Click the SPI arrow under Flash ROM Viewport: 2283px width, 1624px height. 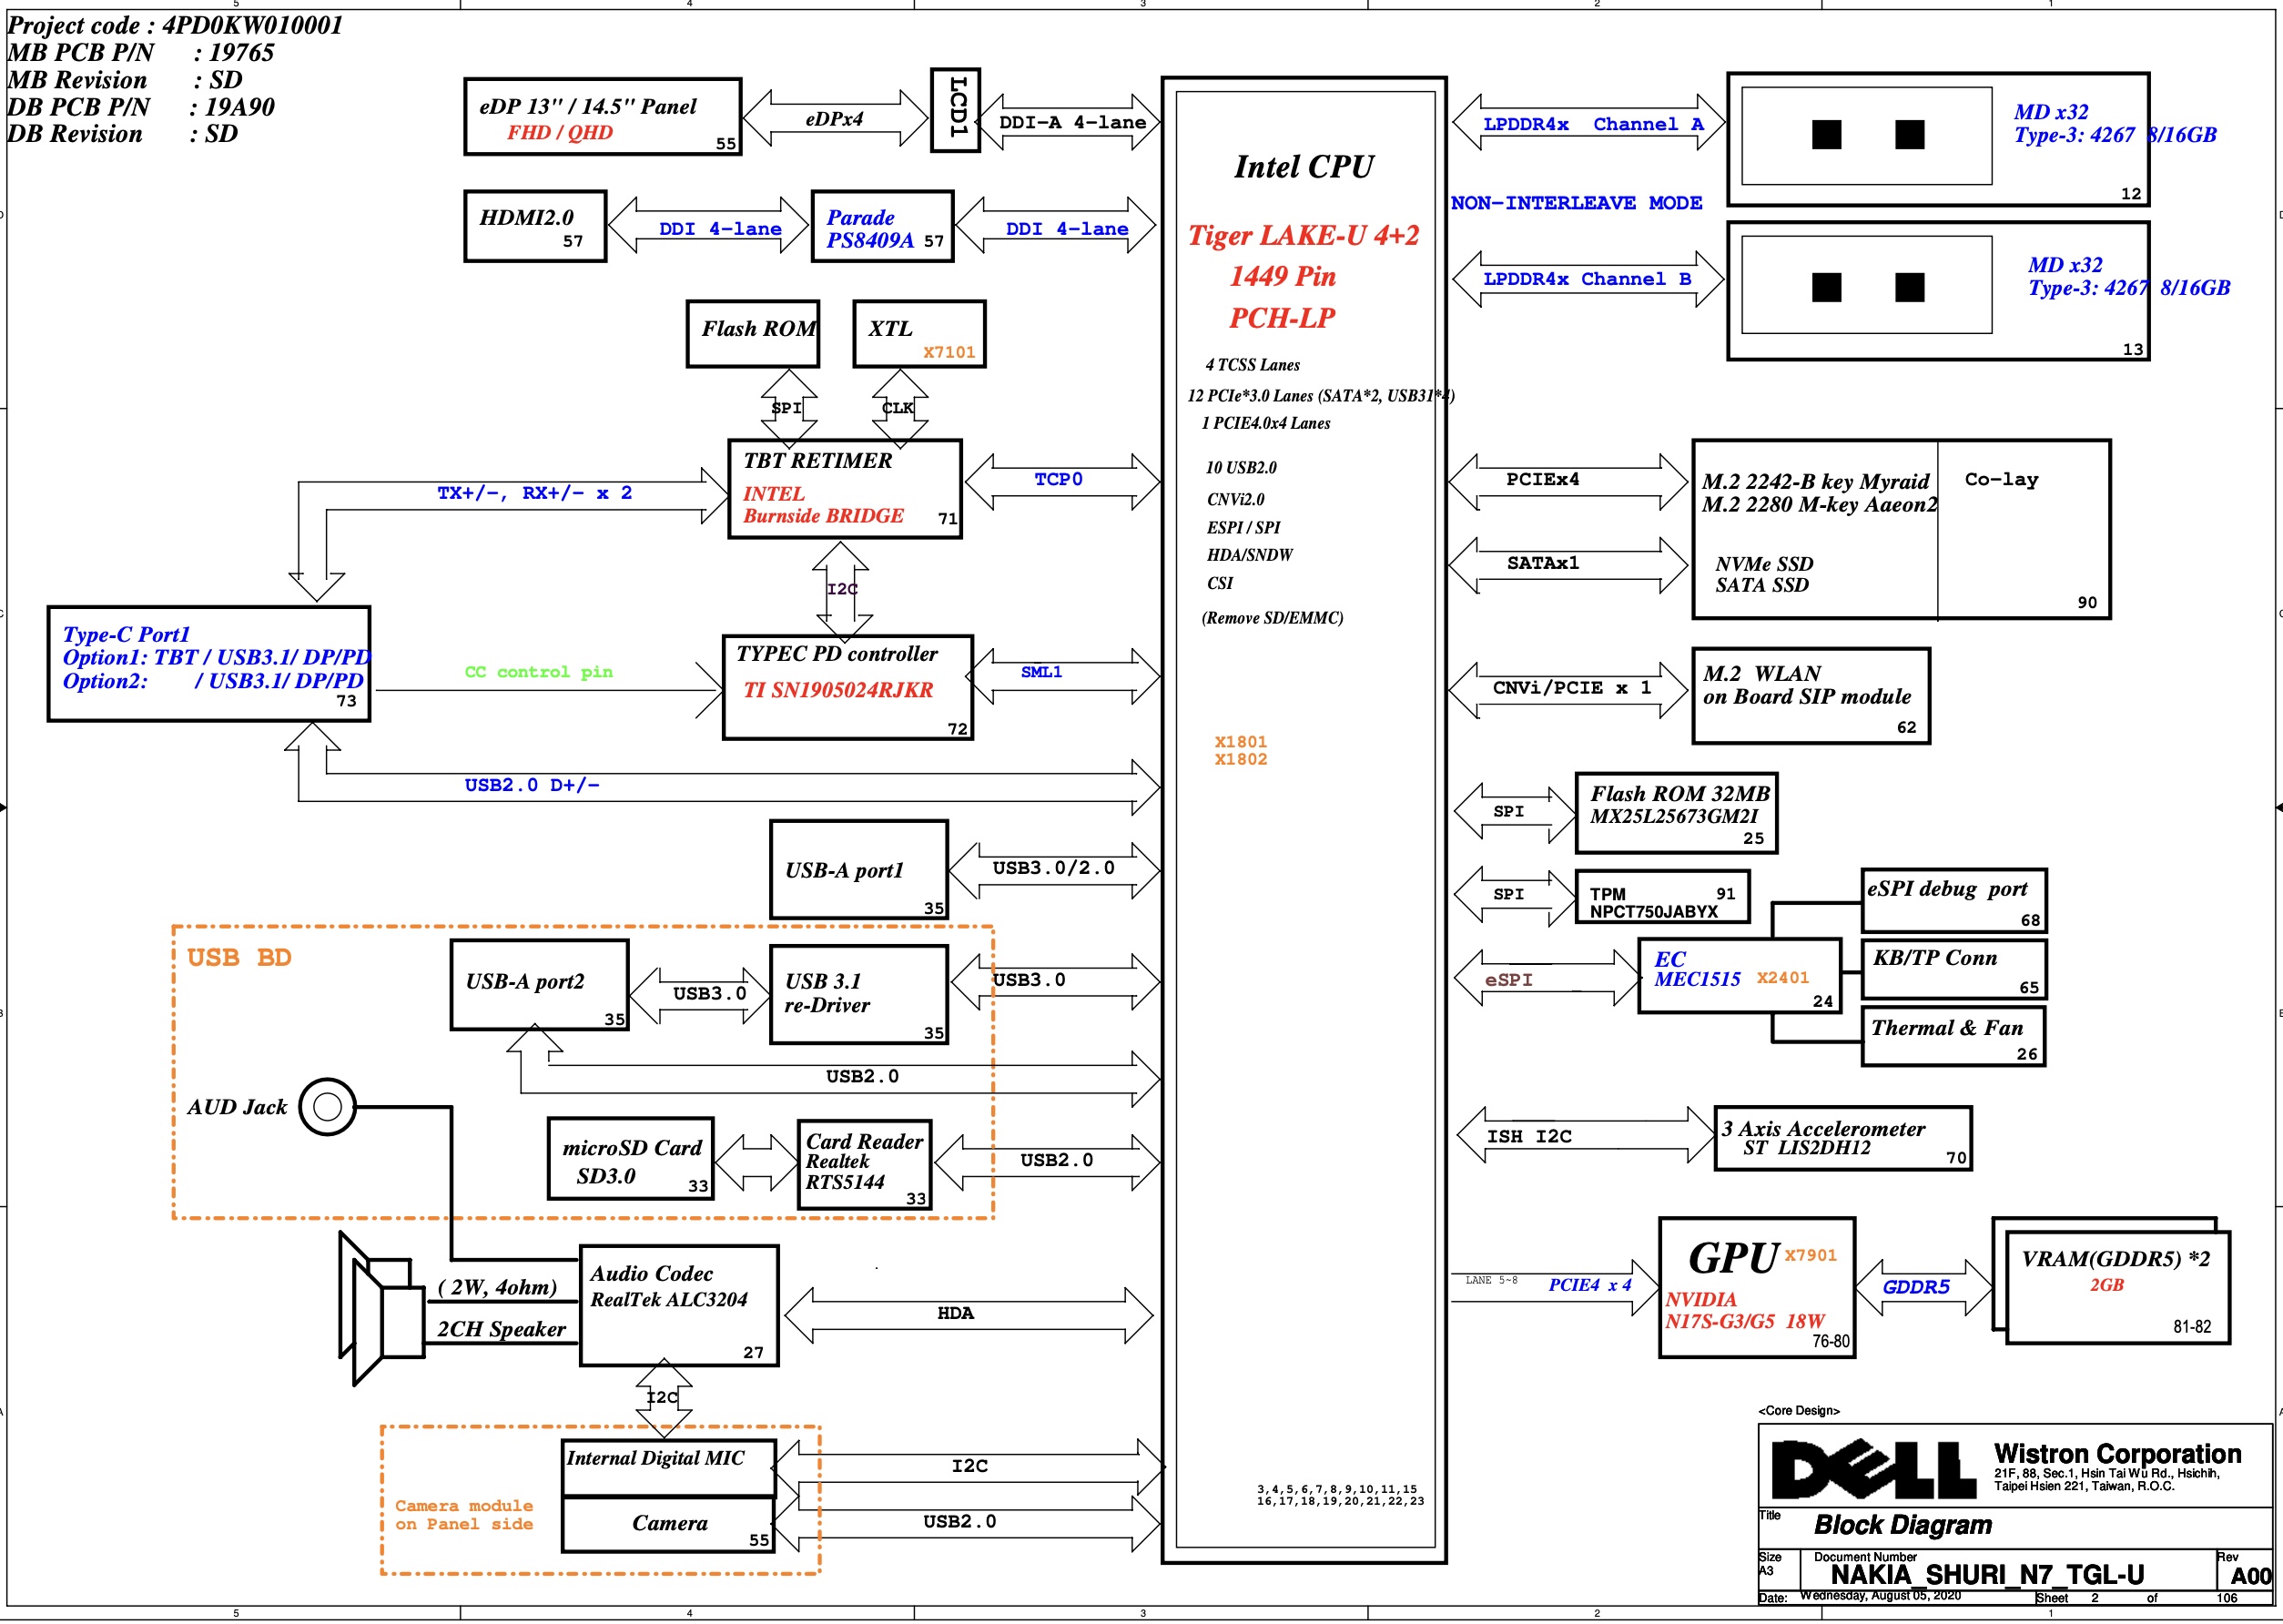coord(789,407)
